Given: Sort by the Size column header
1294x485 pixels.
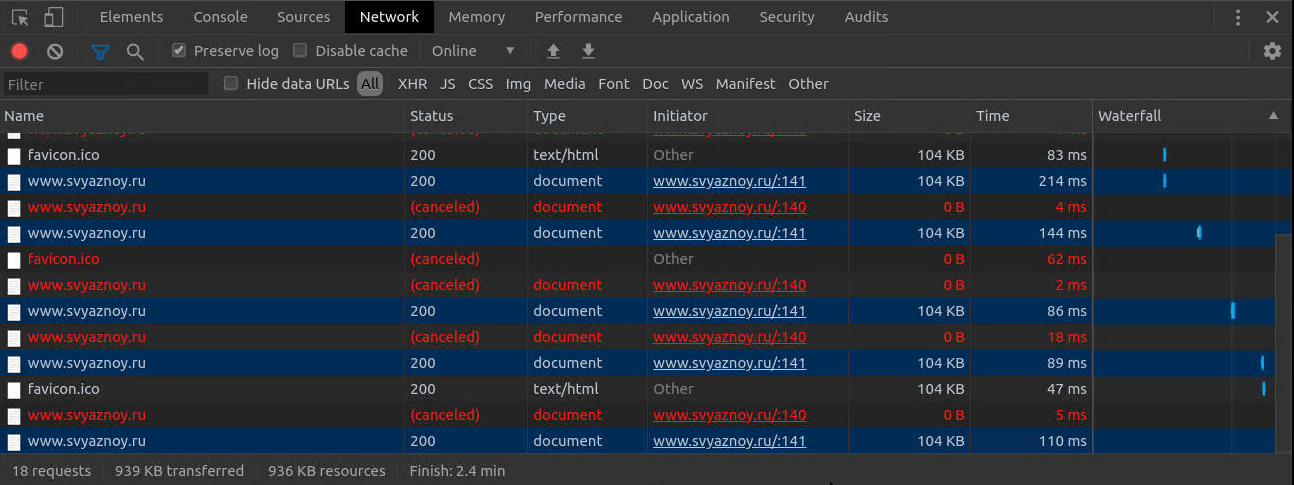Looking at the screenshot, I should (x=910, y=116).
